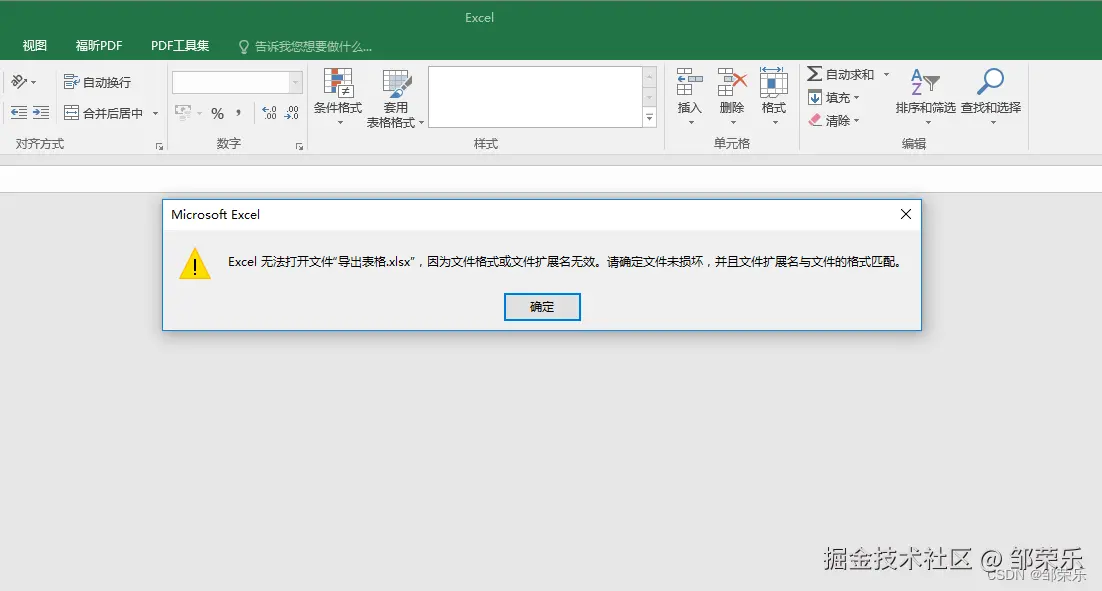
Task: Expand the cell styles gallery arrow
Action: coord(650,117)
